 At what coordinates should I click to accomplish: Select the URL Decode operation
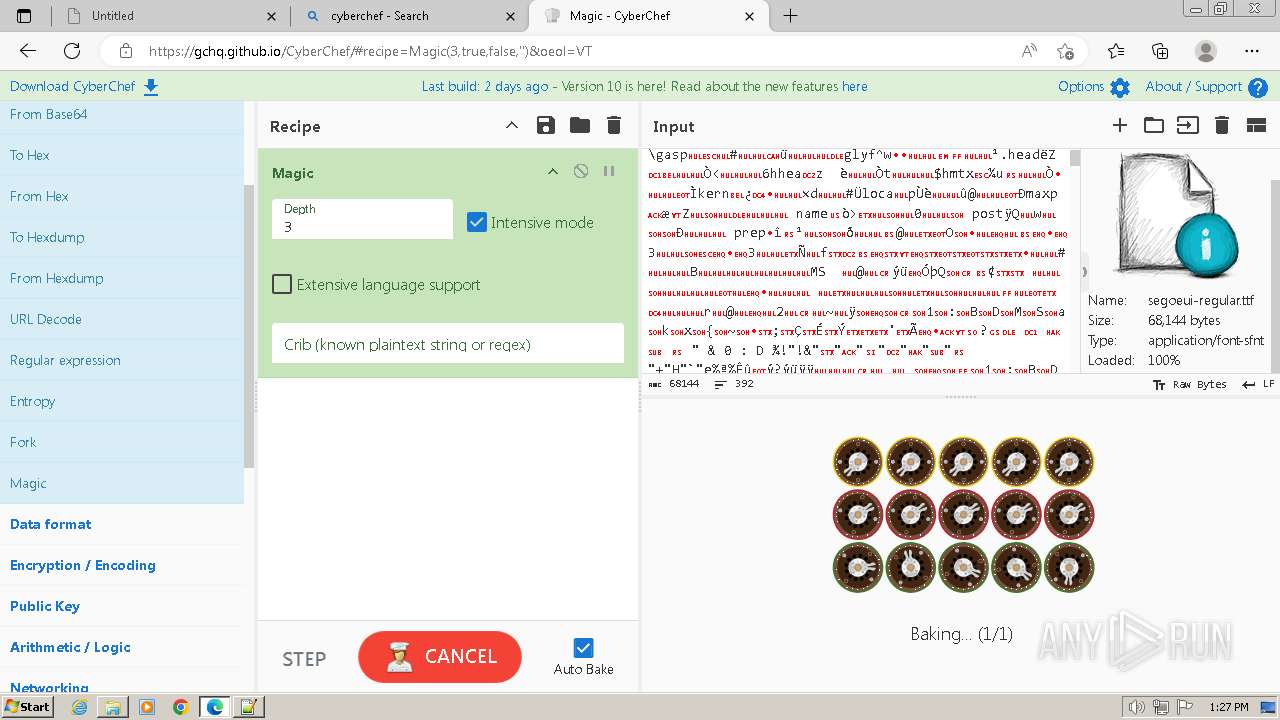point(122,319)
